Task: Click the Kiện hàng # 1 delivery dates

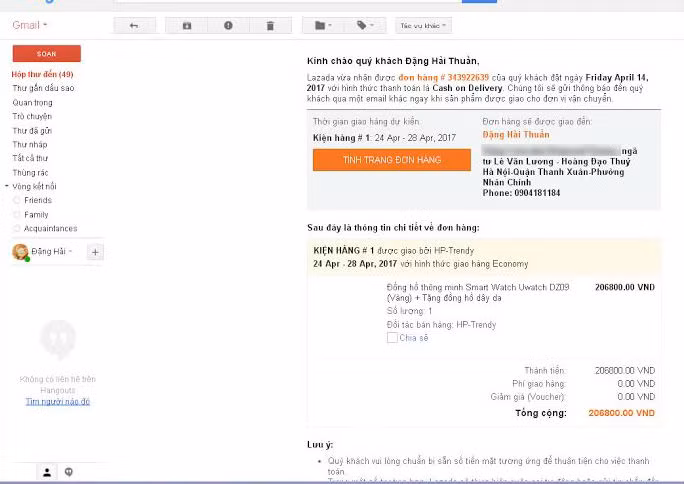Action: point(384,138)
